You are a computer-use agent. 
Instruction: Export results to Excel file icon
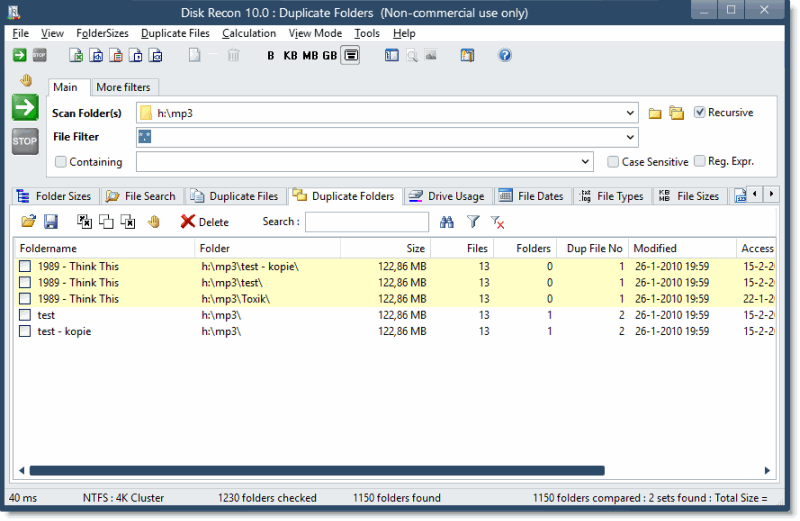click(x=76, y=55)
